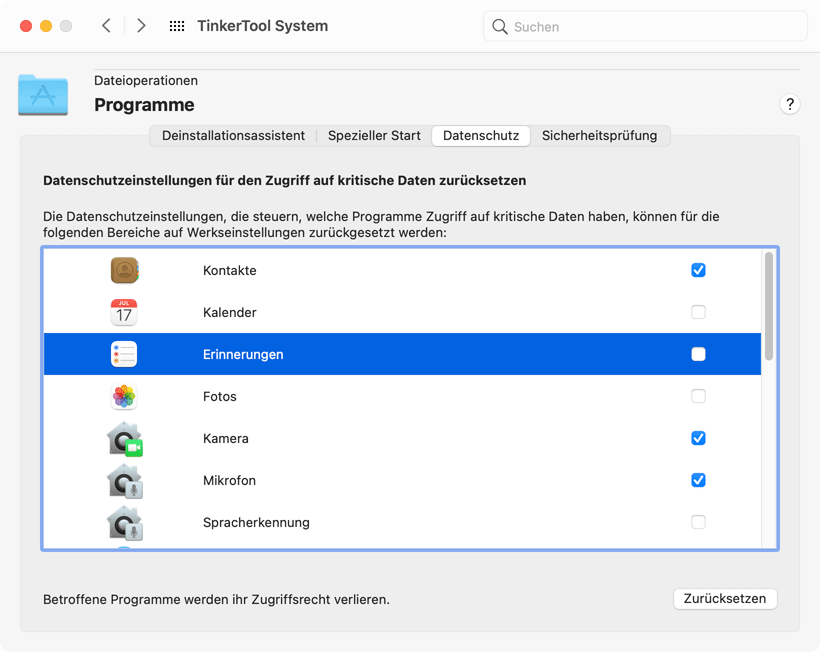Select the Kamera row label

click(x=225, y=438)
